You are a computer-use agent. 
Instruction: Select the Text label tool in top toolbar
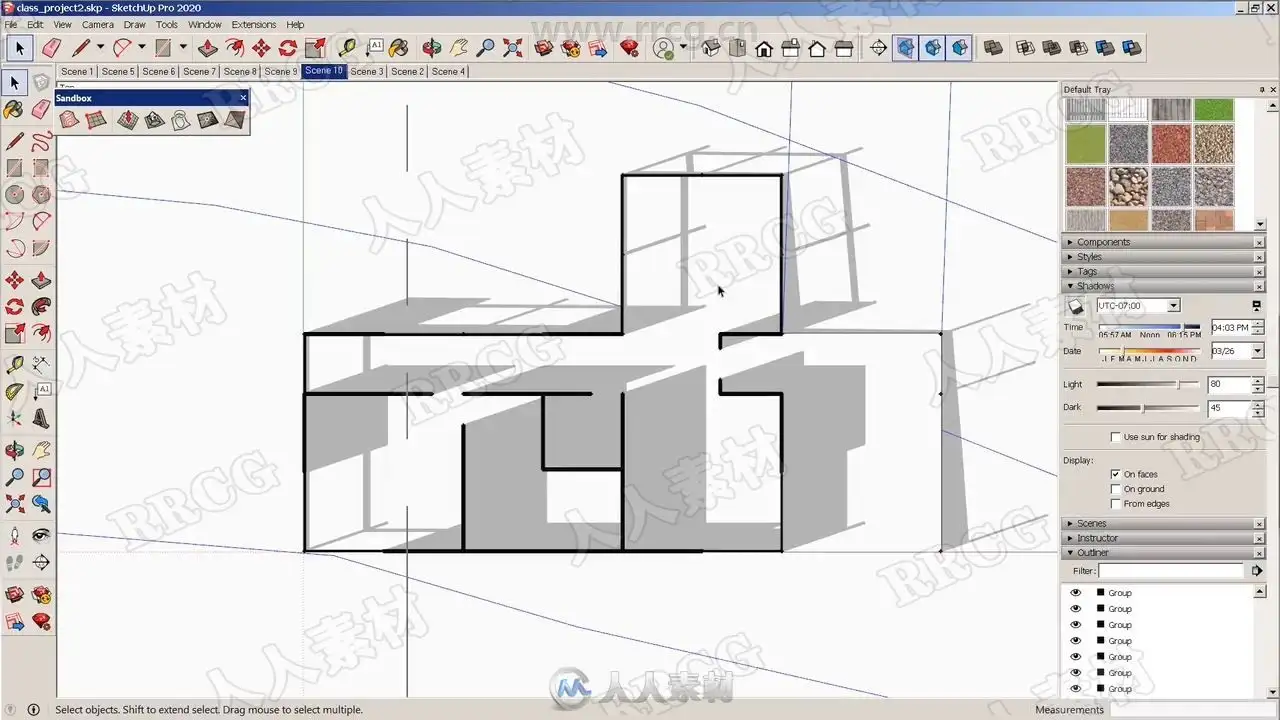pyautogui.click(x=375, y=48)
